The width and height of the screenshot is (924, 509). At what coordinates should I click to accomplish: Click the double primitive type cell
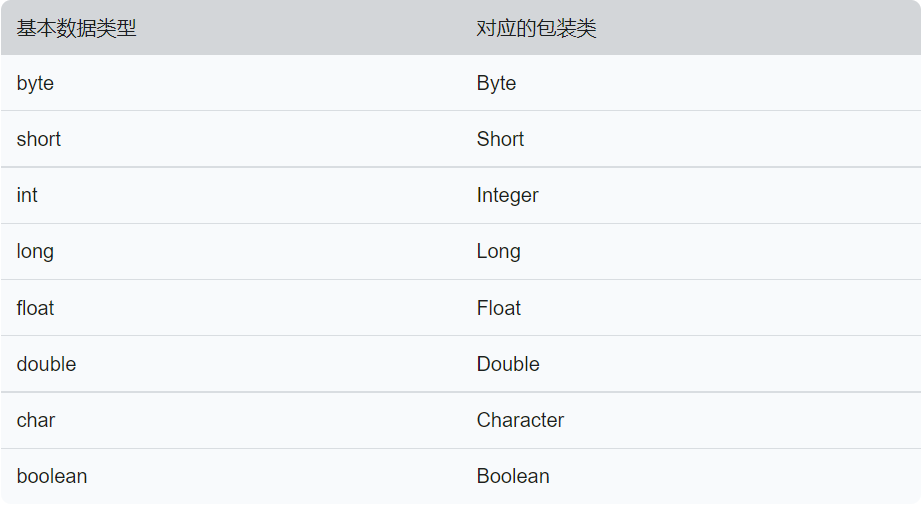(46, 364)
